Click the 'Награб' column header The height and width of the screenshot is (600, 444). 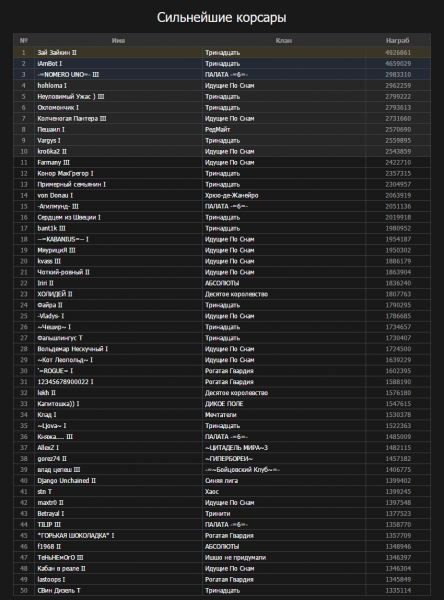click(x=398, y=41)
